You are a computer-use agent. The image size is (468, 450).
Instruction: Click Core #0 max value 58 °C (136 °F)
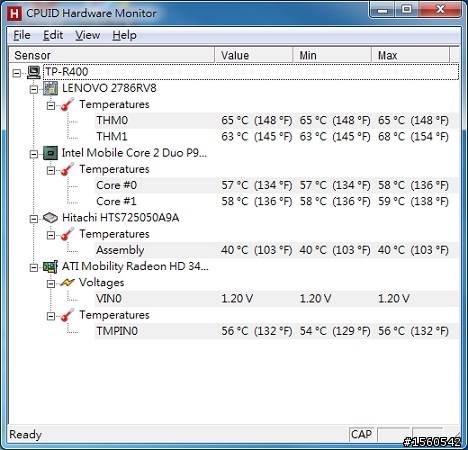413,185
